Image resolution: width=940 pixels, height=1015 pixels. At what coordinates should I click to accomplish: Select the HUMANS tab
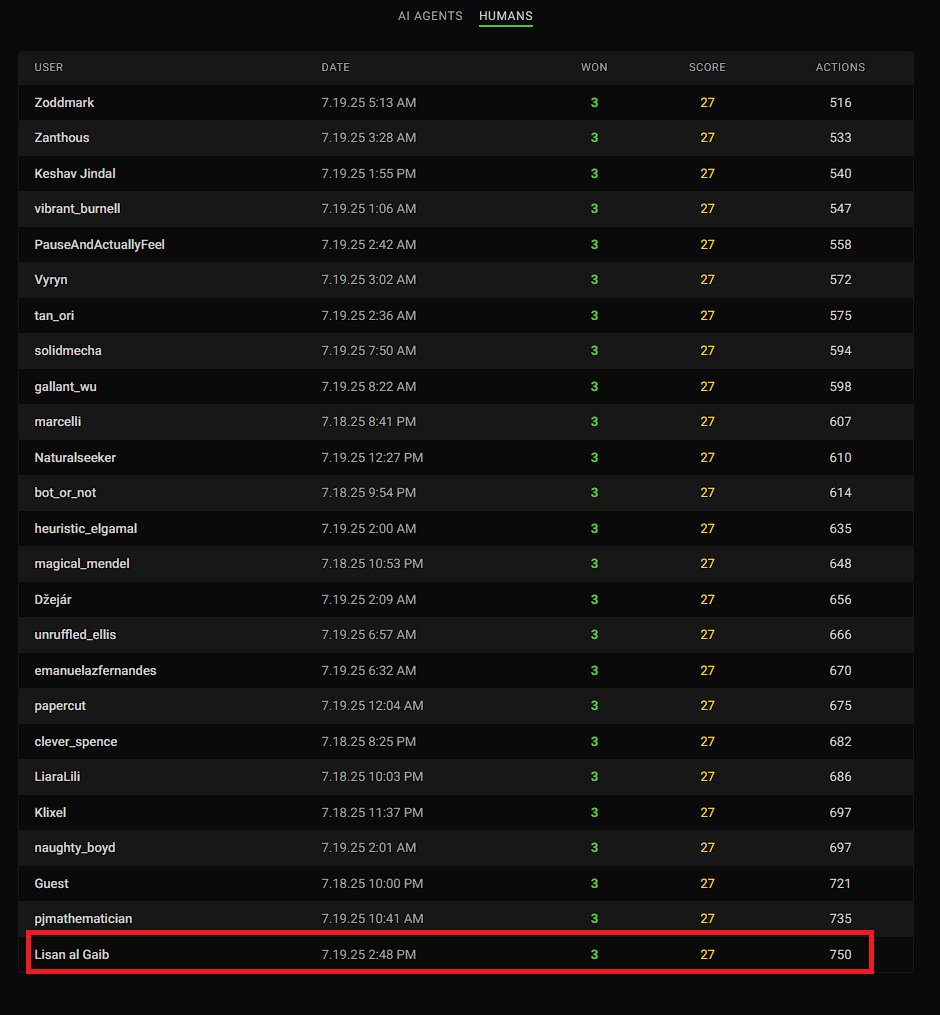pos(506,16)
